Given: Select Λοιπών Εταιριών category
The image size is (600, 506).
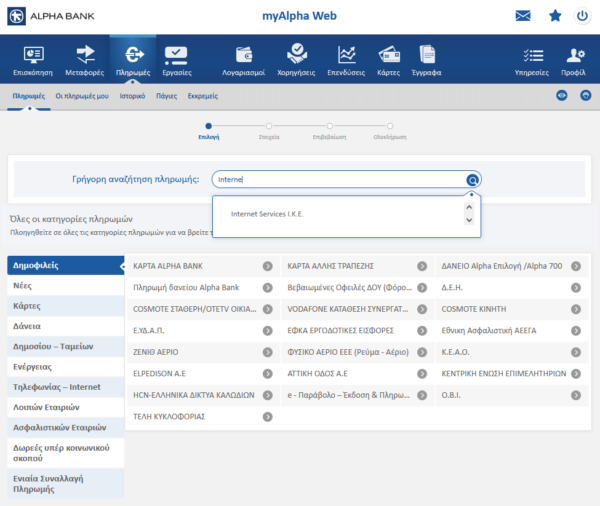Looking at the screenshot, I should coord(66,407).
